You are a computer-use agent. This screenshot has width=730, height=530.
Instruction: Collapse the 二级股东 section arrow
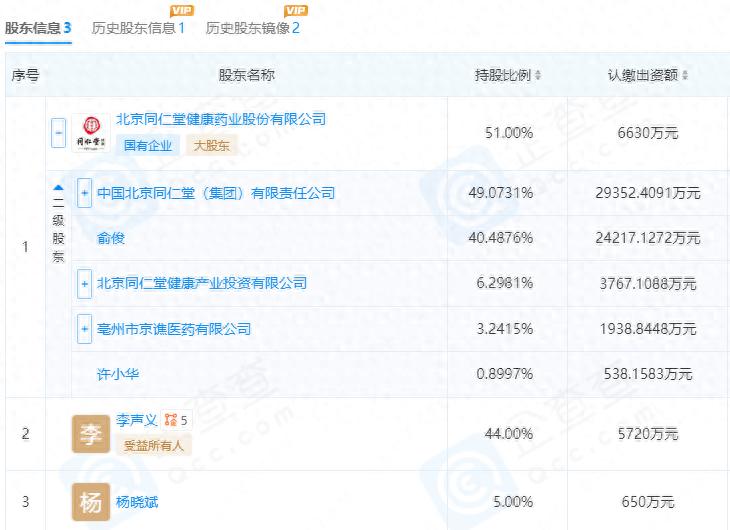click(x=58, y=188)
